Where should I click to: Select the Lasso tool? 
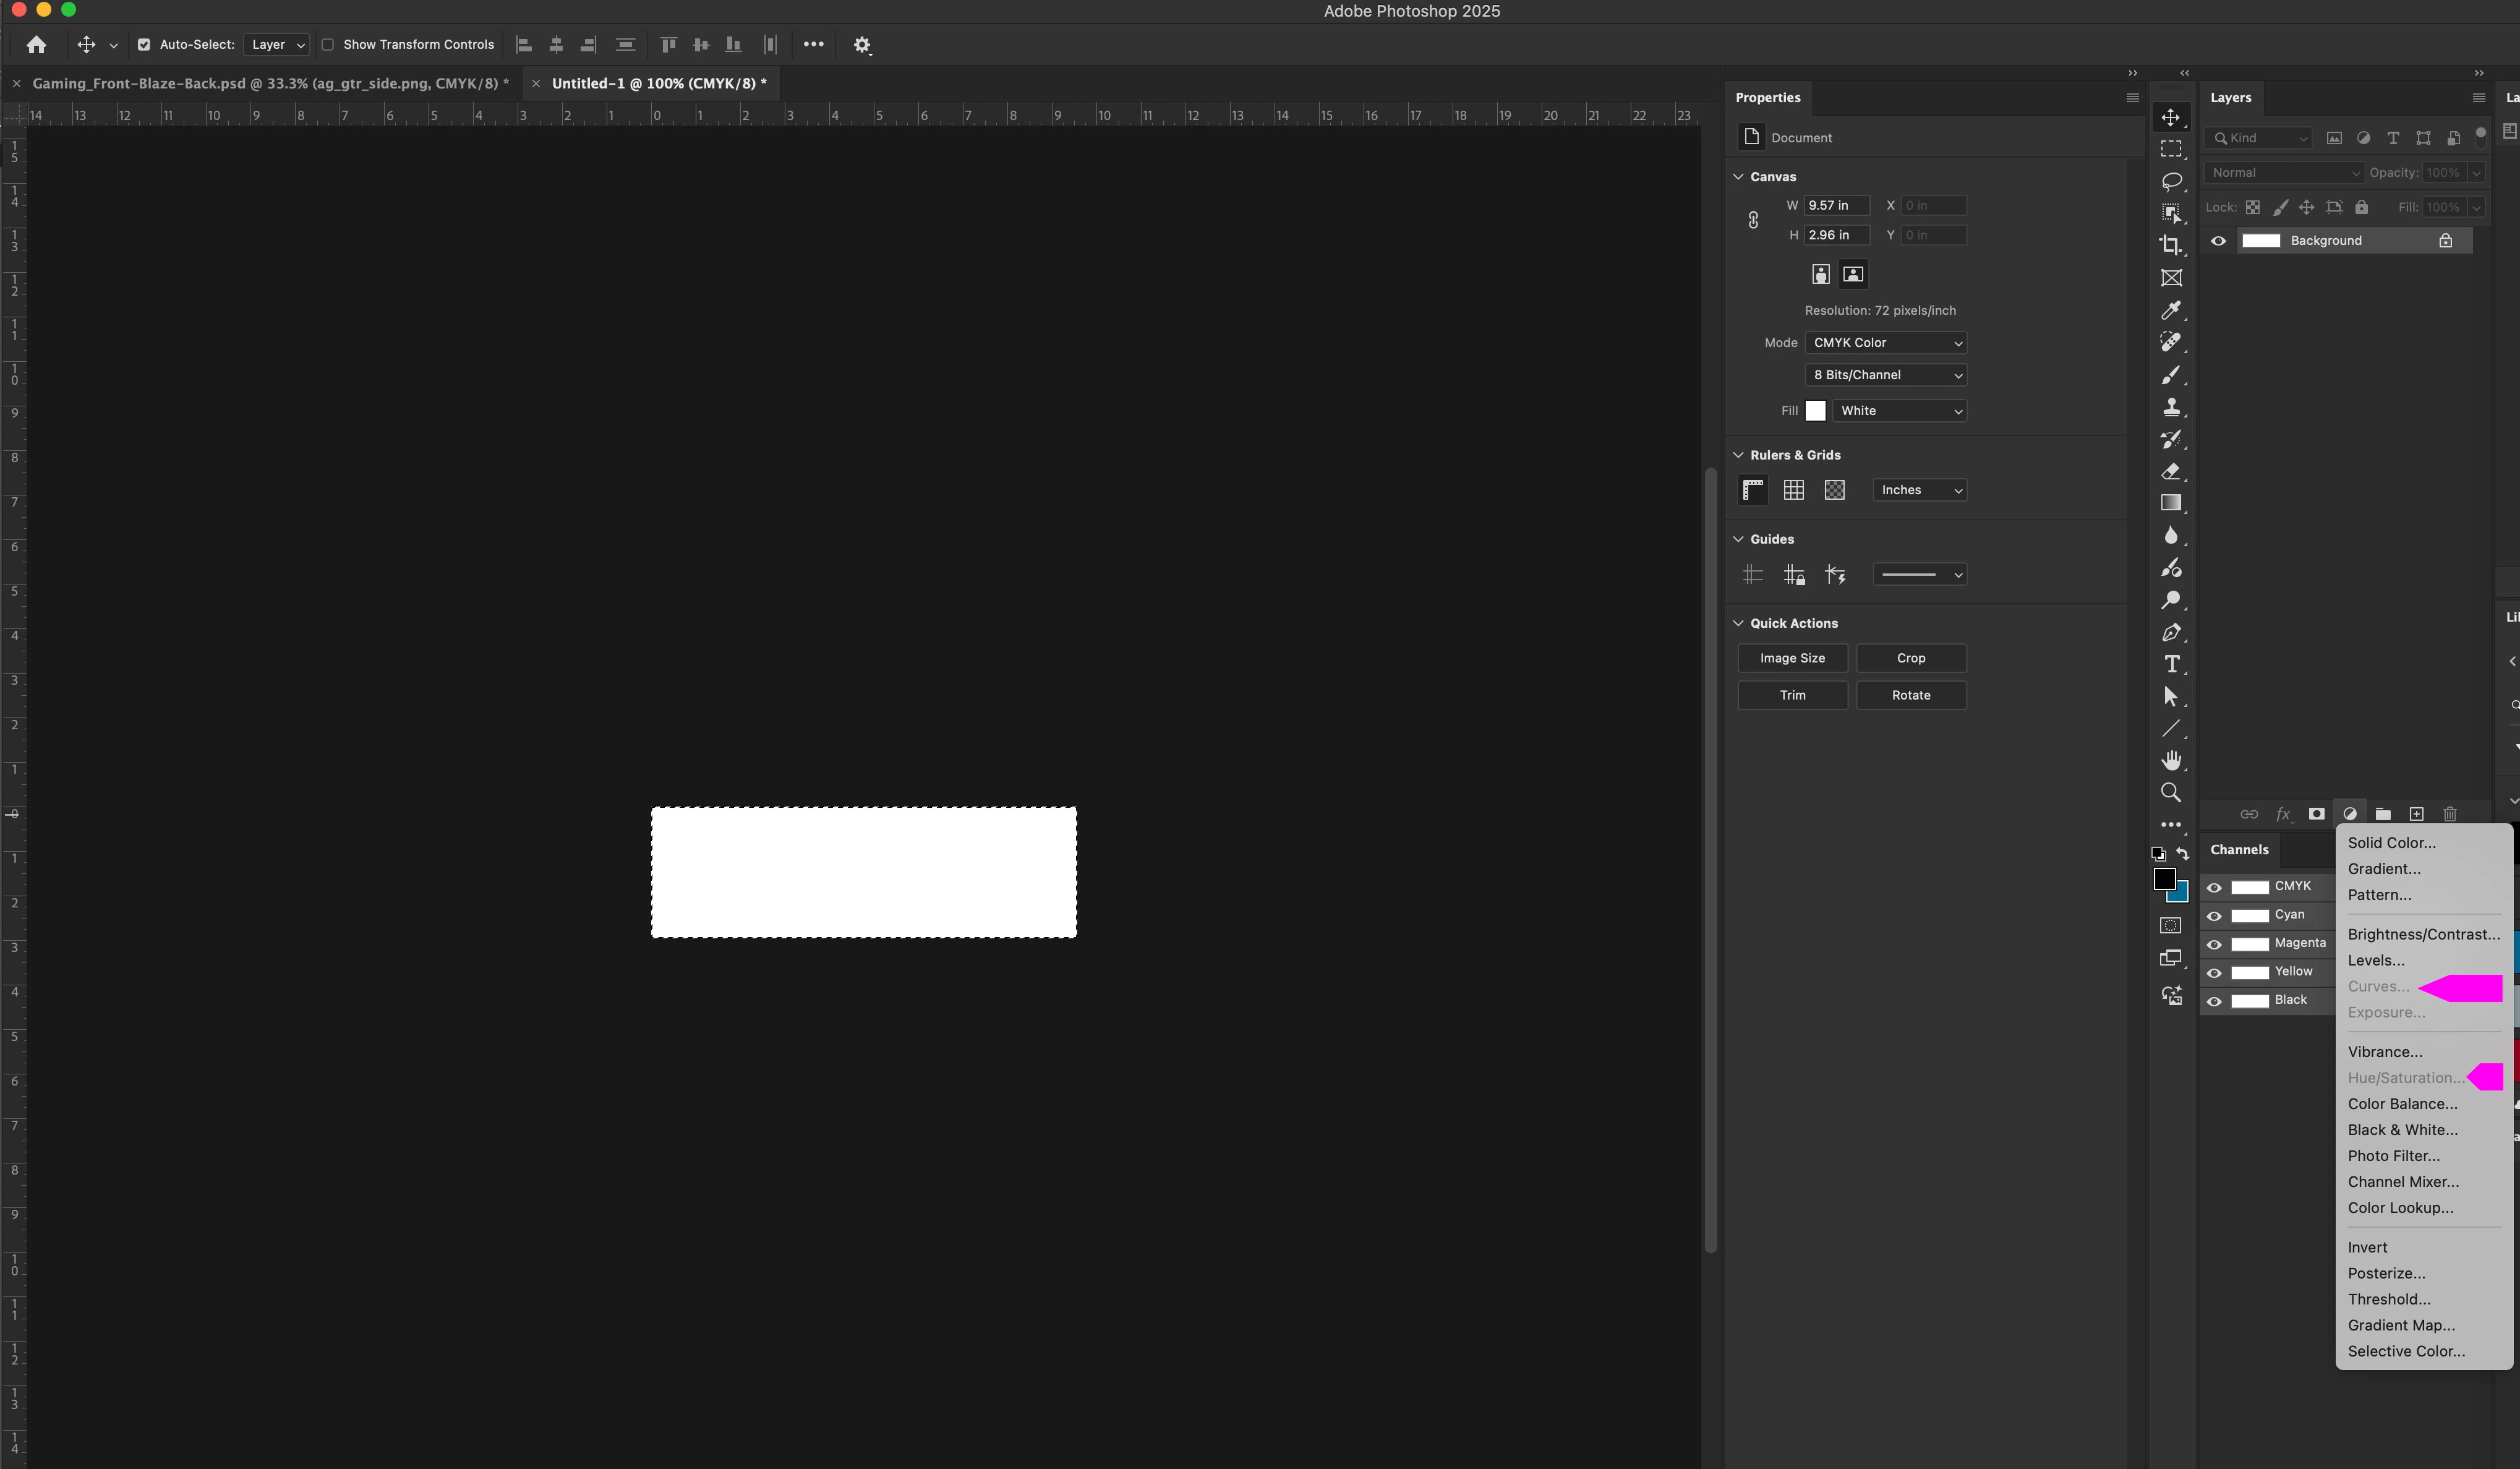(x=2170, y=181)
